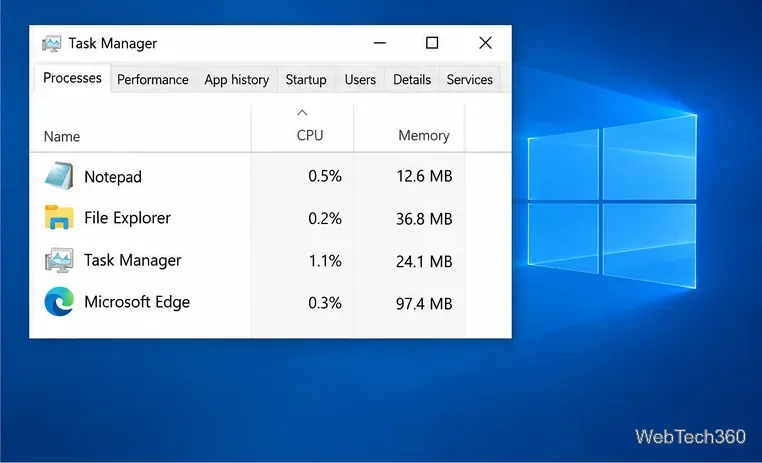
Task: Click Task Manager's 1.1% CPU value
Action: point(325,261)
